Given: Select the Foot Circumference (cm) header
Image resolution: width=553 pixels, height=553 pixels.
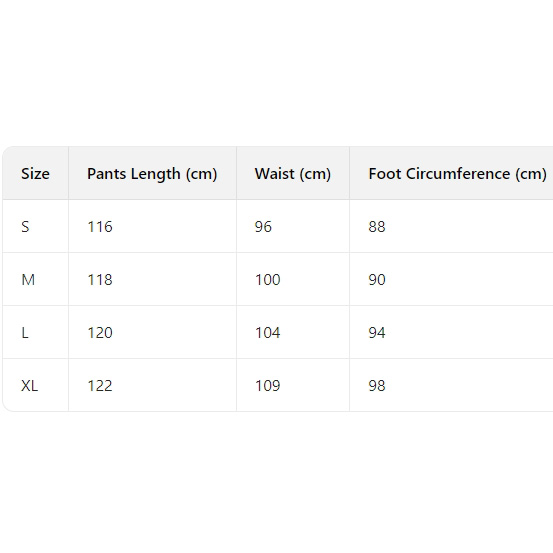Looking at the screenshot, I should tap(457, 174).
